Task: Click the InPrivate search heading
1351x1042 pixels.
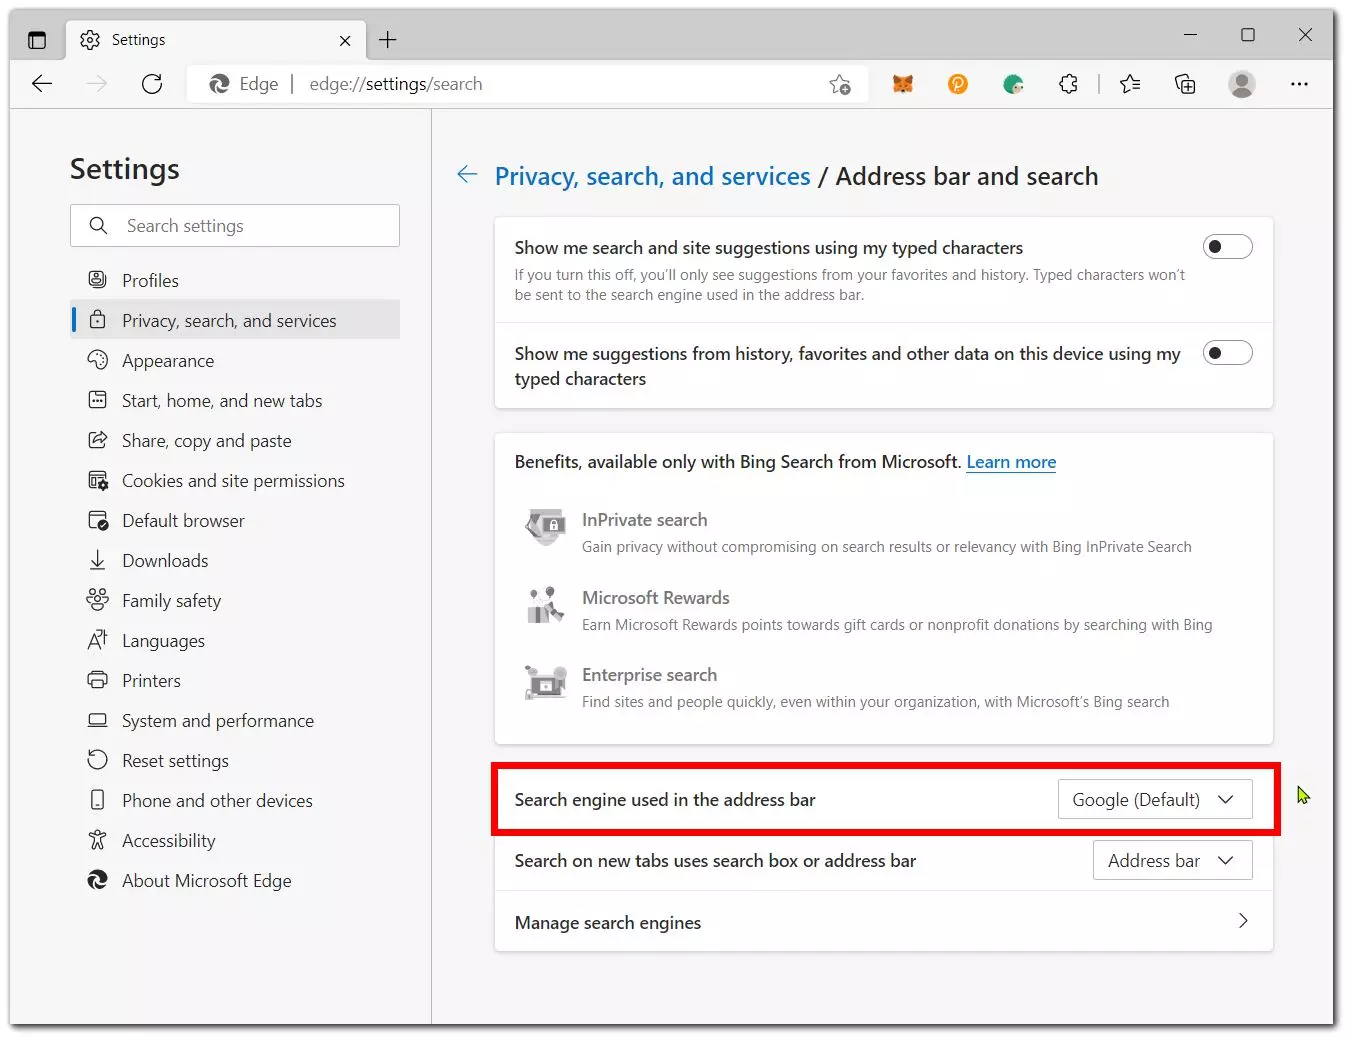Action: click(645, 520)
